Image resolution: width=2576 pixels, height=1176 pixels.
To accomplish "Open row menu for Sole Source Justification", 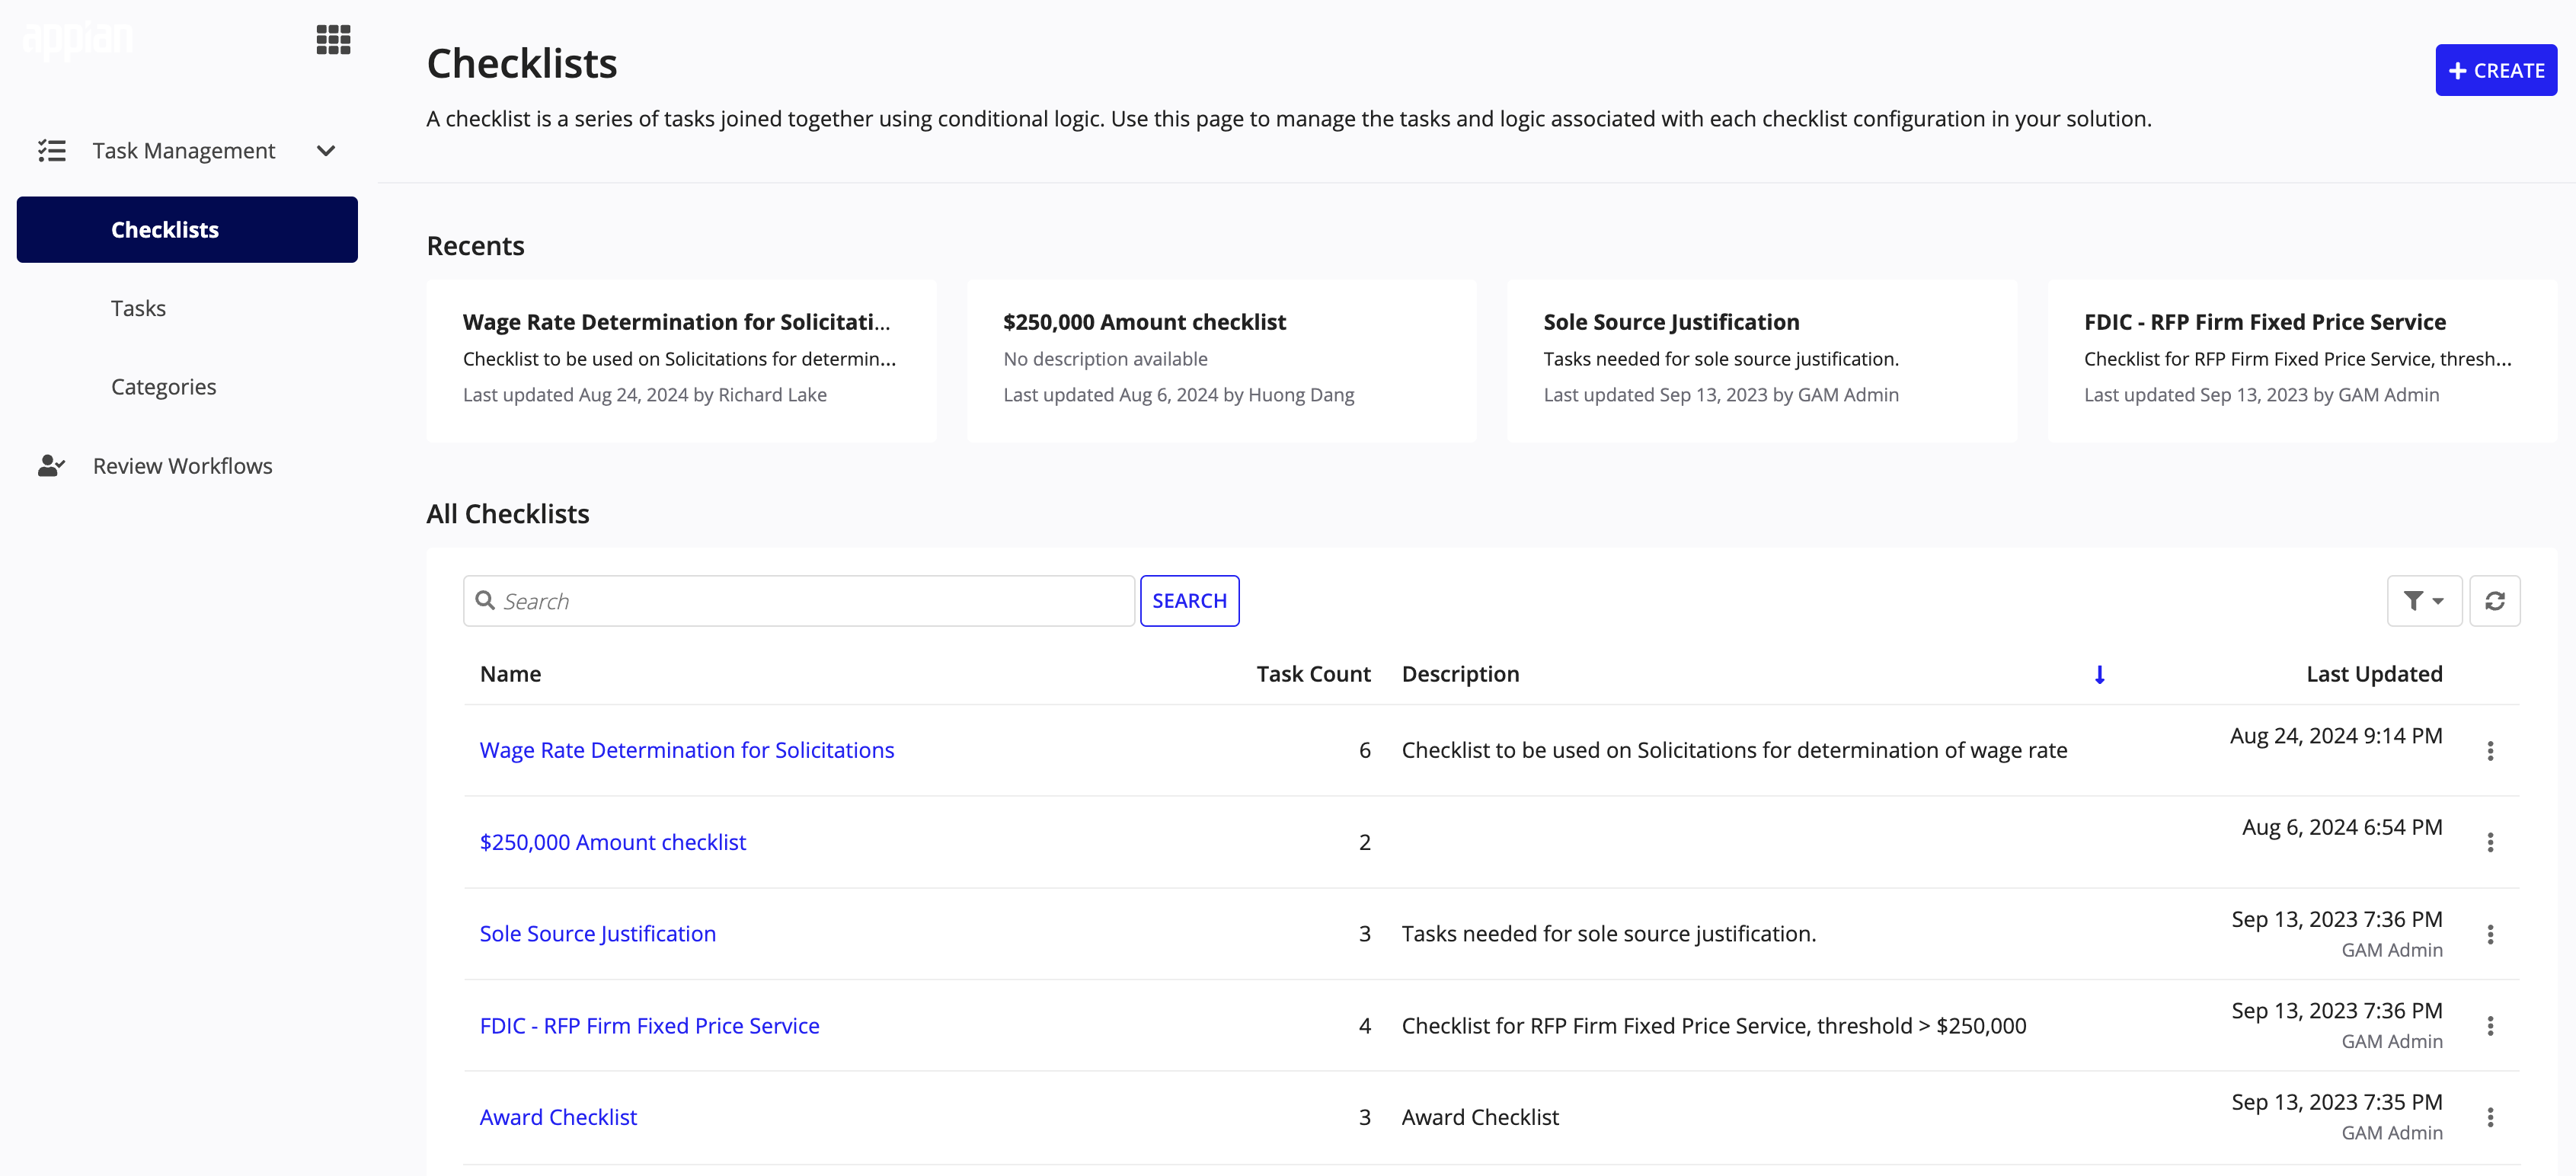I will [2490, 934].
